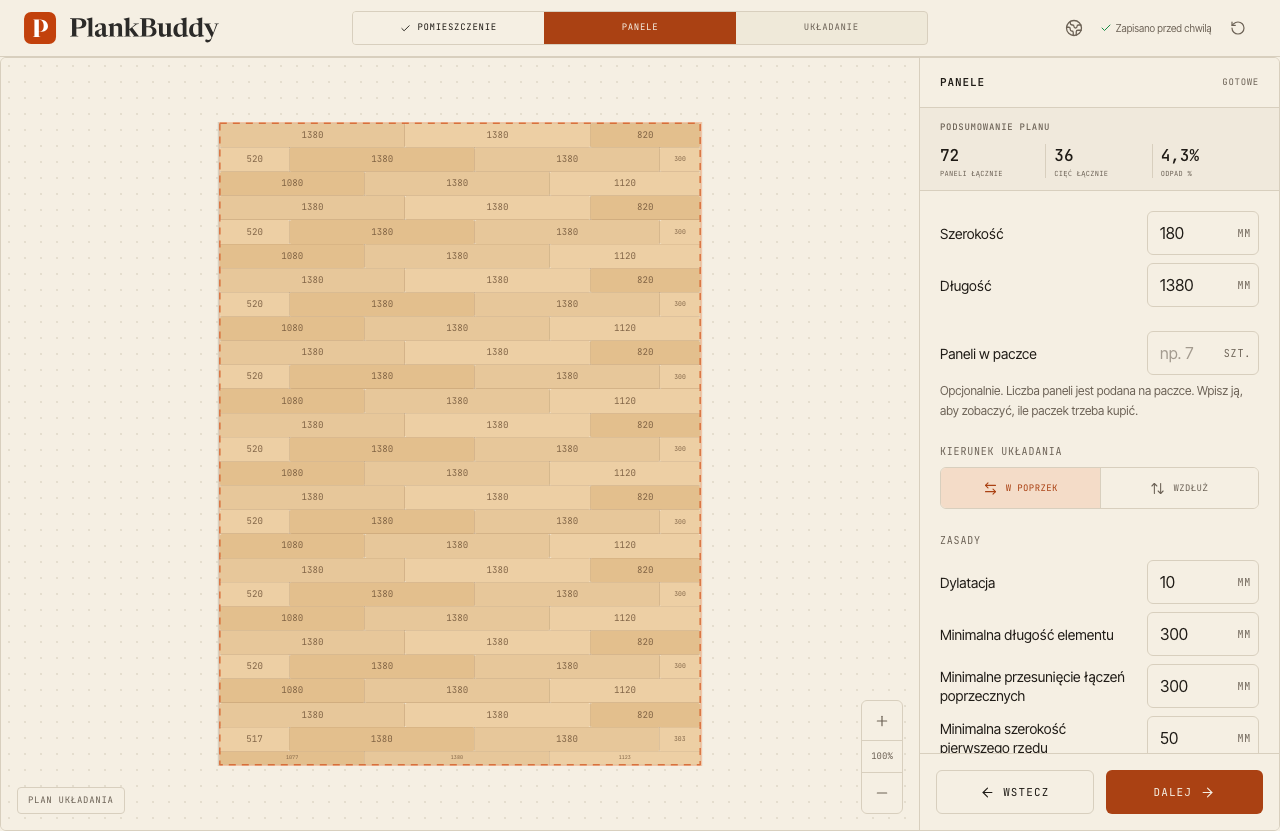Image resolution: width=1280 pixels, height=831 pixels.
Task: Click the 303 plank in the plan
Action: point(680,739)
